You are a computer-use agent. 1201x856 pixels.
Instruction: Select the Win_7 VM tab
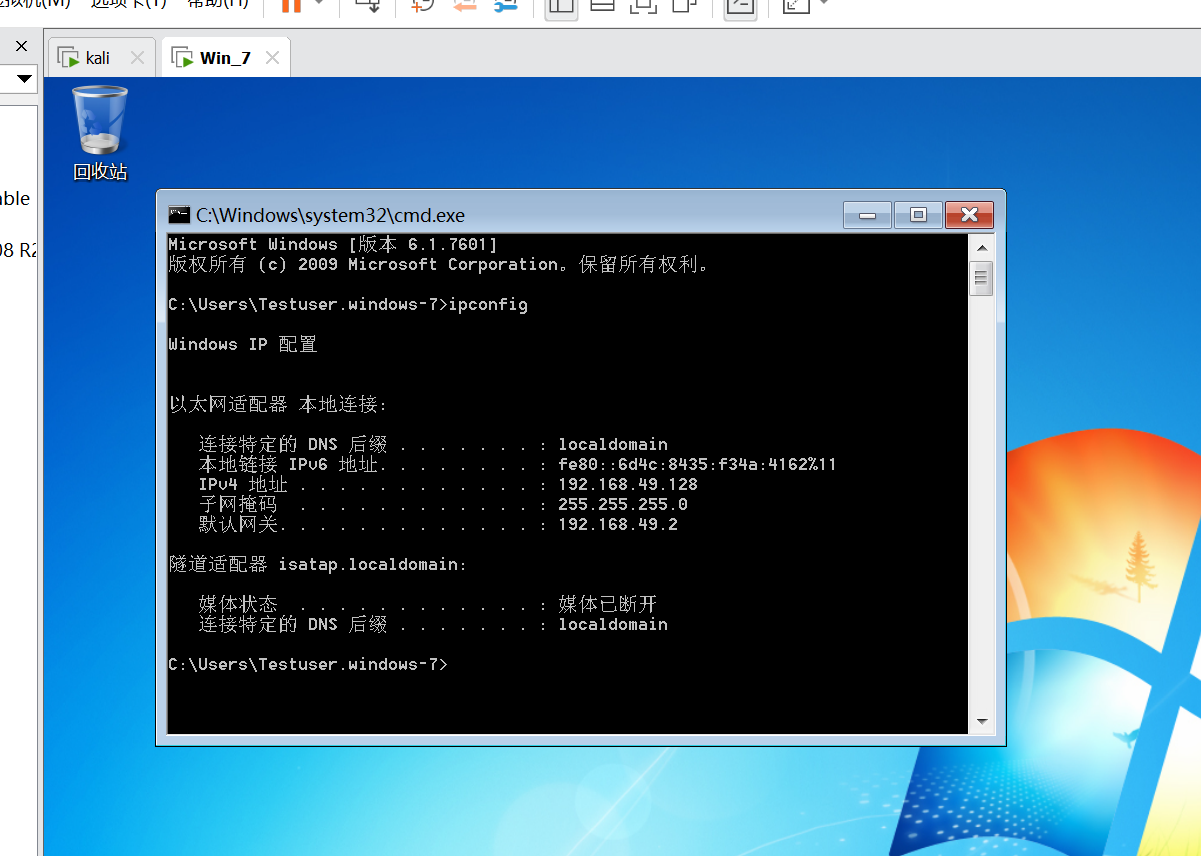tap(225, 58)
